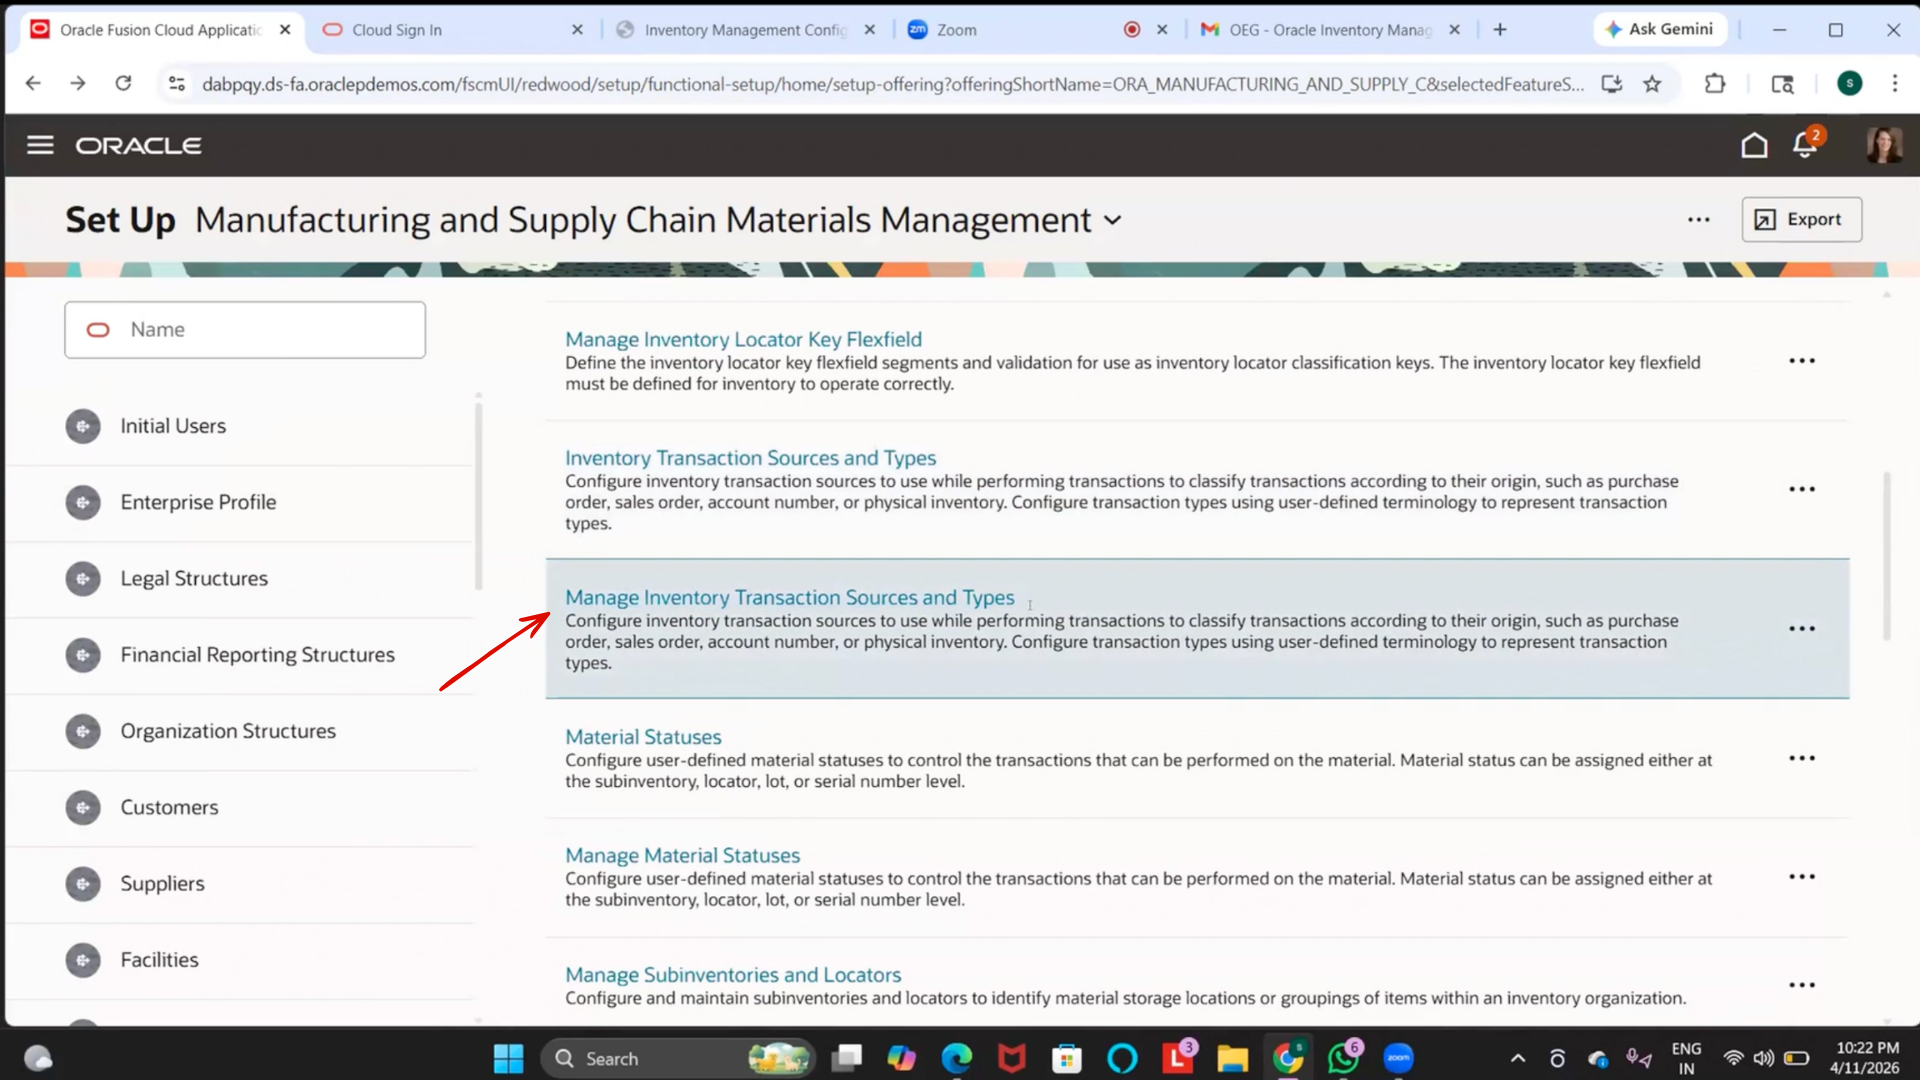Click the Legal Structures functional area icon

click(83, 579)
